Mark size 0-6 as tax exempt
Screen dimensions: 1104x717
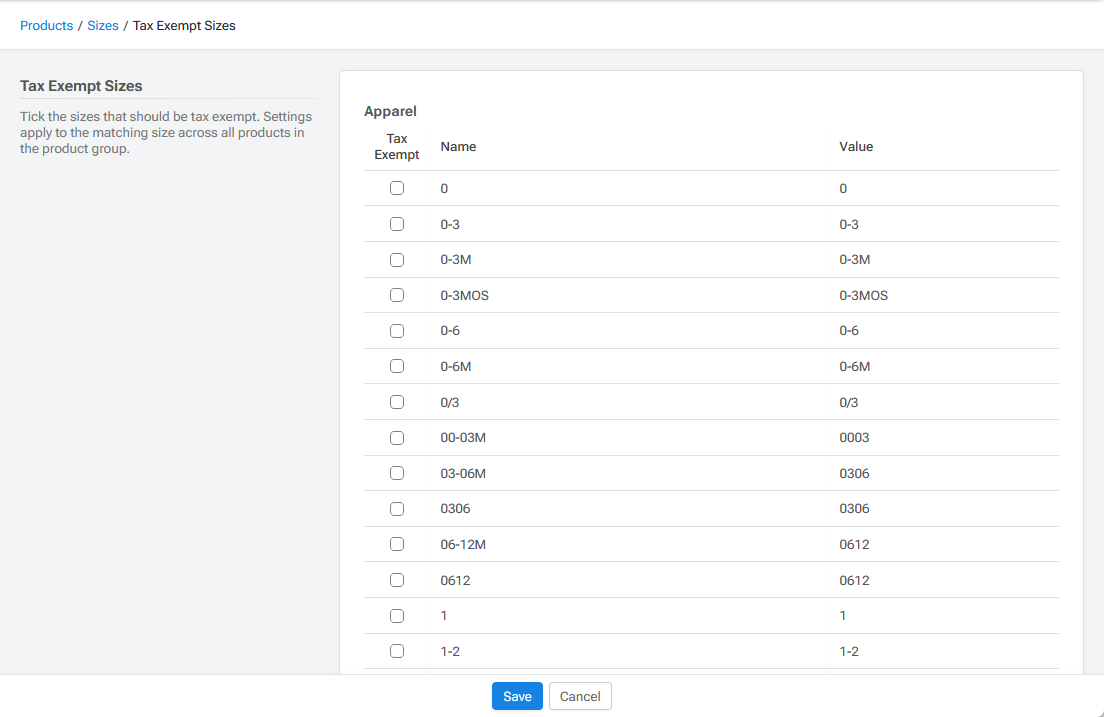[397, 331]
